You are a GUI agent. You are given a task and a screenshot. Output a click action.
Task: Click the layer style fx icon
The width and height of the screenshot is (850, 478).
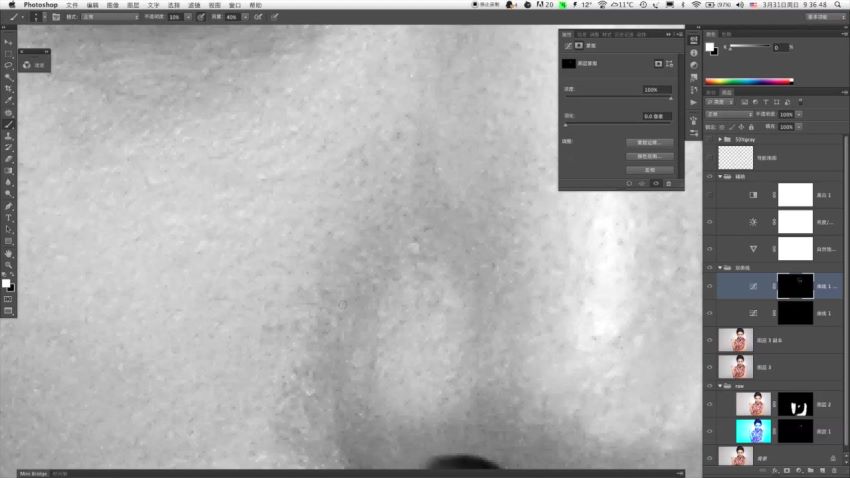775,470
